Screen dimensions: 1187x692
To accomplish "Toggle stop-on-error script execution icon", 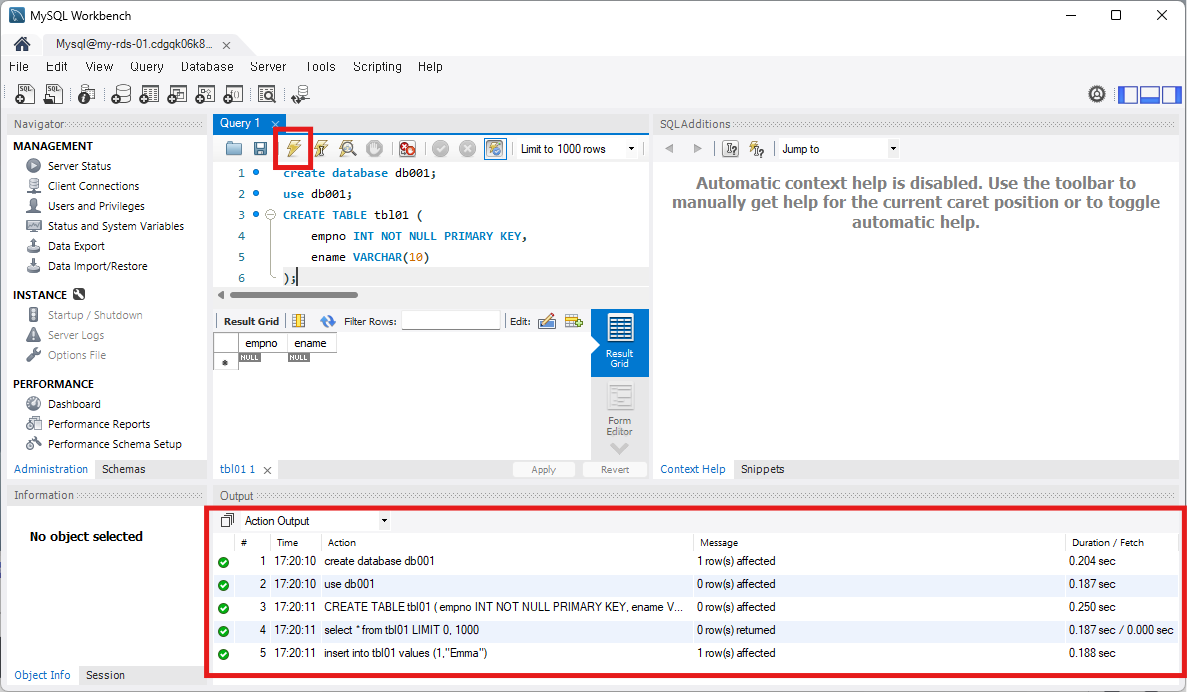I will coord(407,148).
